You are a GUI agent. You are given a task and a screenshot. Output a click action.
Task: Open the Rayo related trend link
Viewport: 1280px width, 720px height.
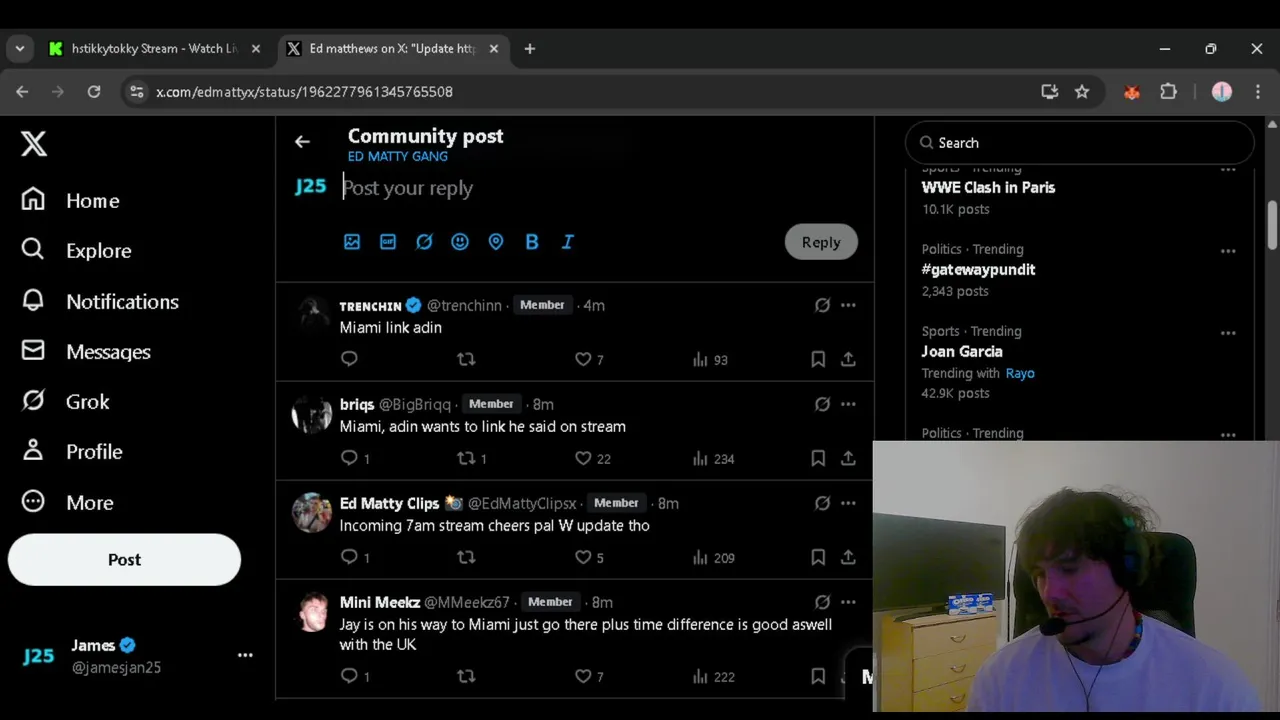tap(1020, 373)
